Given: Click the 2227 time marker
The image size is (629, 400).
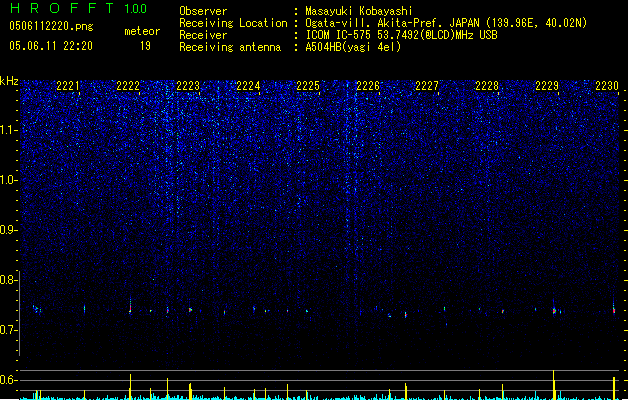Looking at the screenshot, I should tap(427, 86).
